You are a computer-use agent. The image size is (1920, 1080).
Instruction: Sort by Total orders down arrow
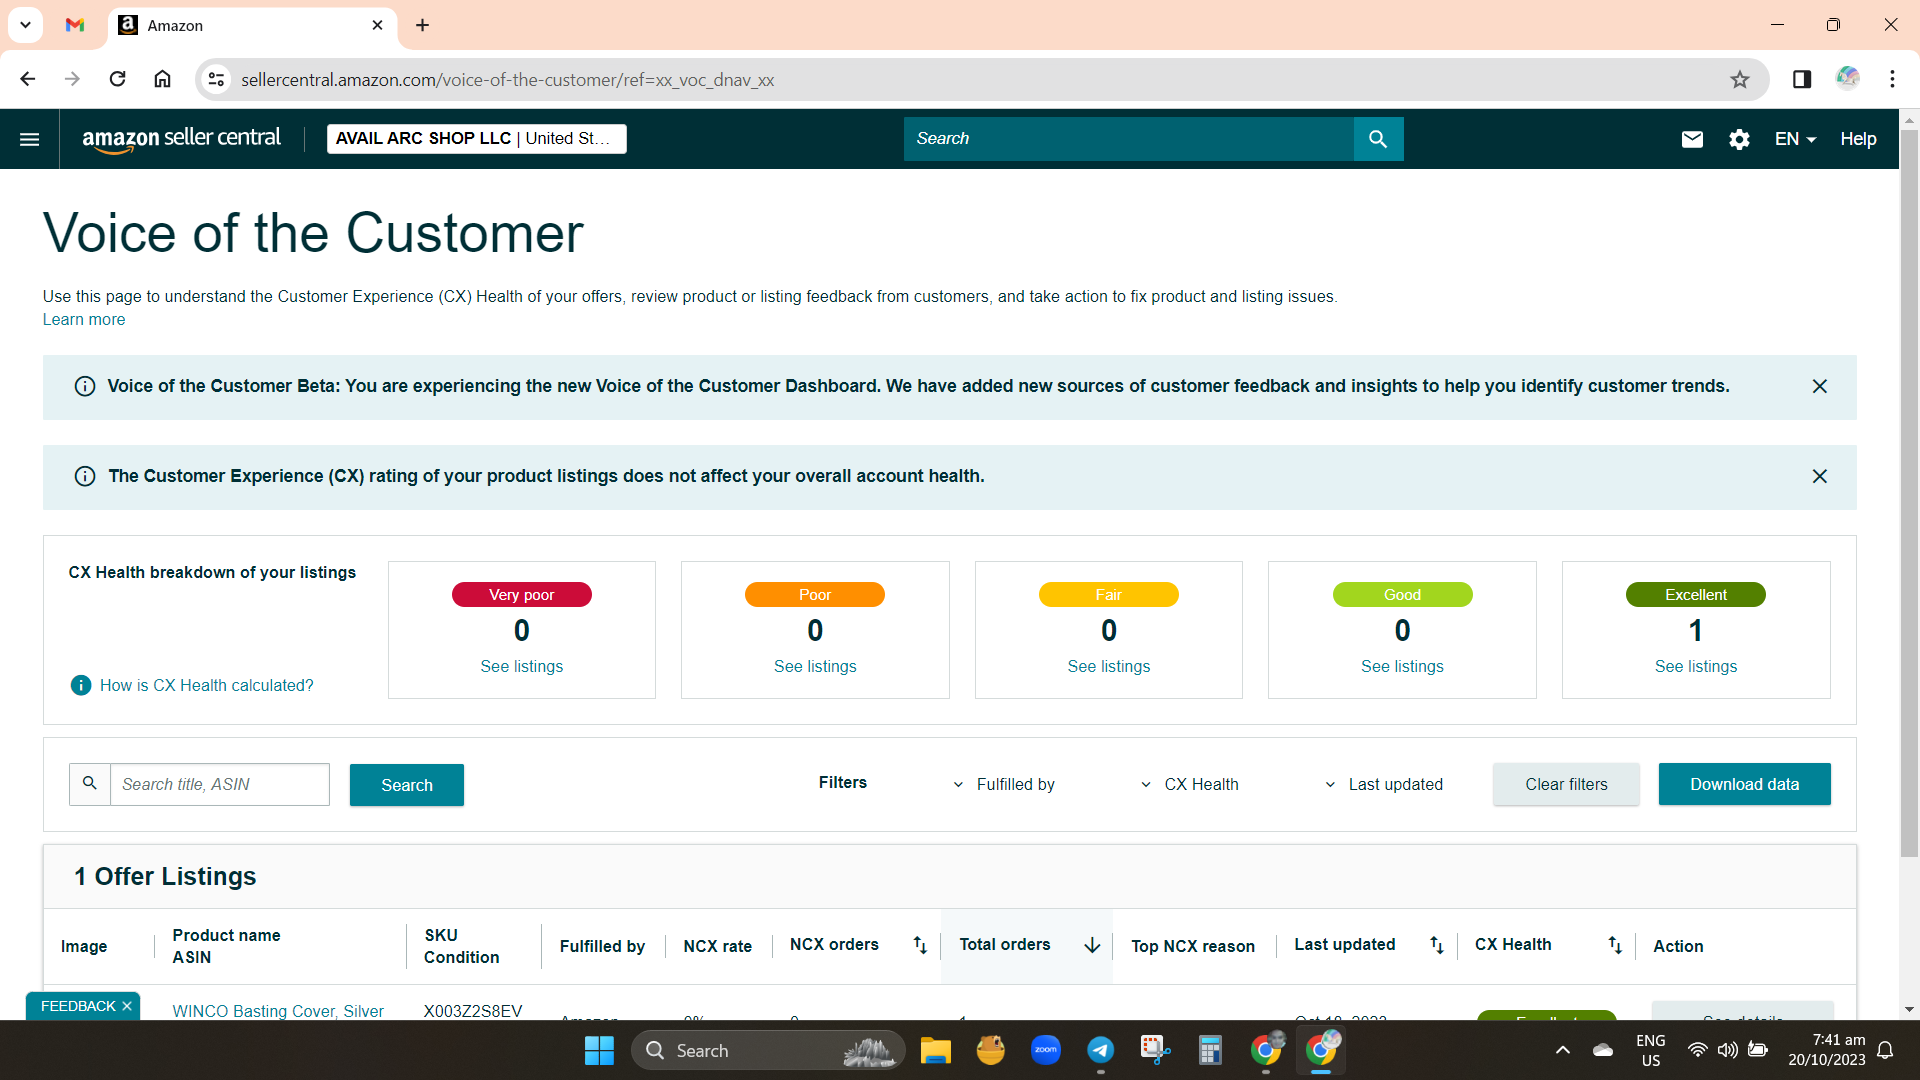[x=1092, y=945]
